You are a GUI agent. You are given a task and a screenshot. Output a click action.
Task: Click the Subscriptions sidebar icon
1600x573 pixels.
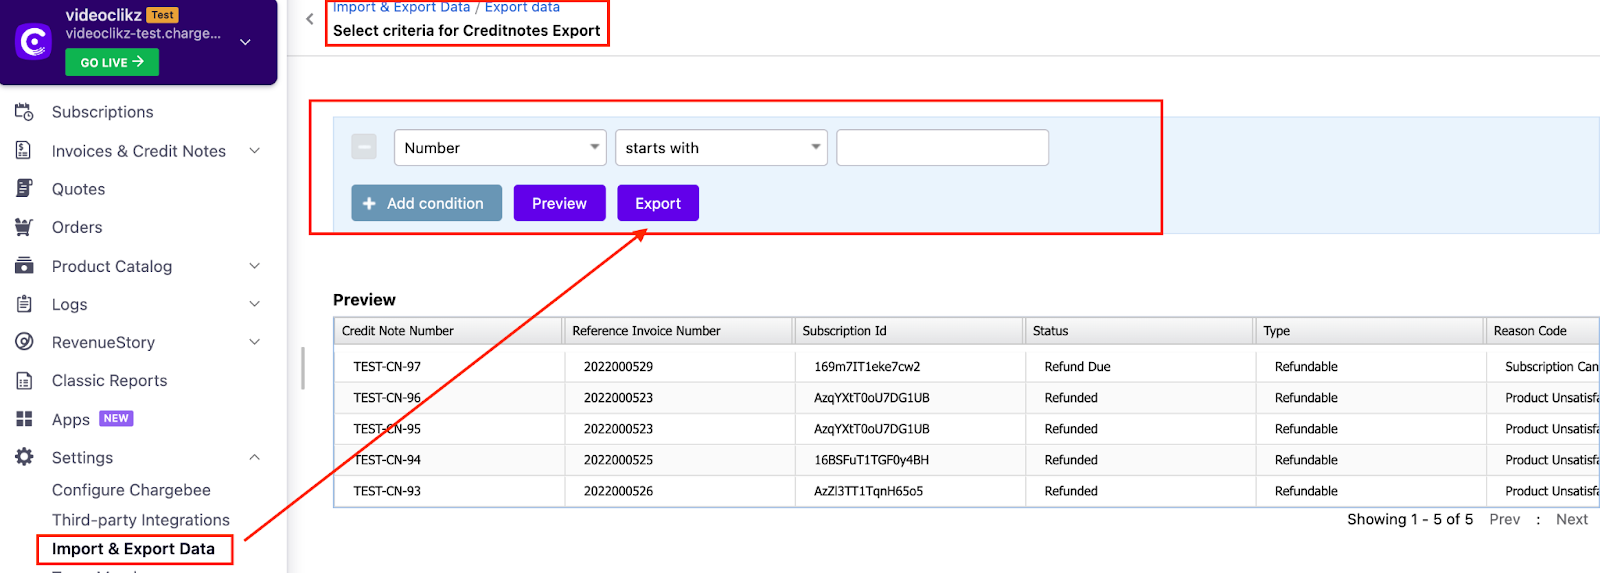pos(24,112)
